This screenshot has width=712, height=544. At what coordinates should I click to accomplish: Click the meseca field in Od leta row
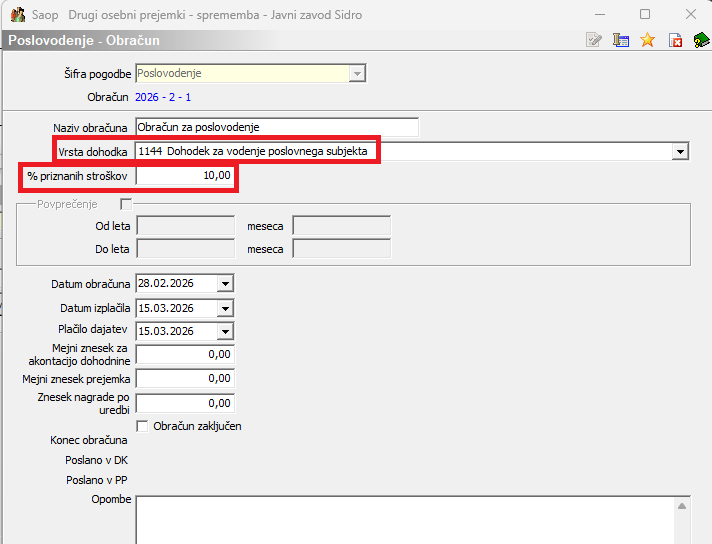point(341,226)
